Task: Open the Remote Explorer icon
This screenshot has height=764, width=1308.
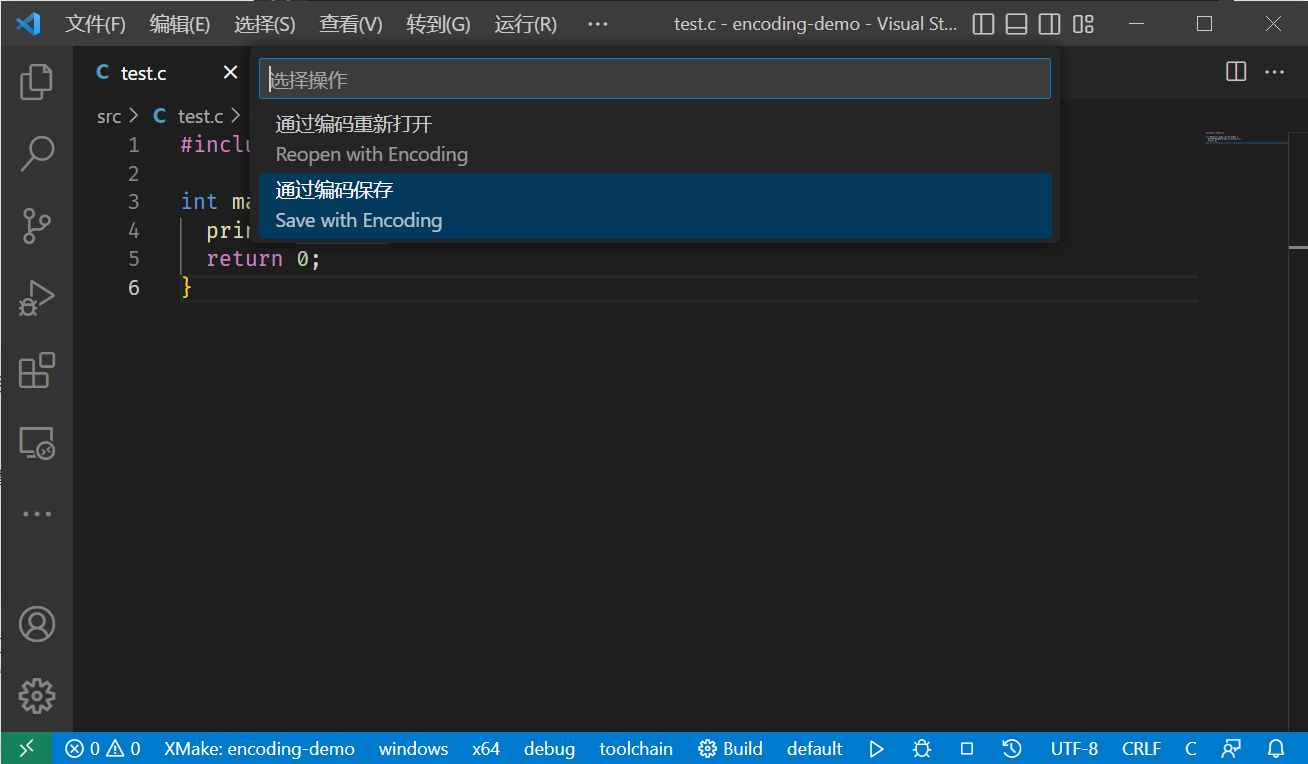Action: [x=37, y=443]
